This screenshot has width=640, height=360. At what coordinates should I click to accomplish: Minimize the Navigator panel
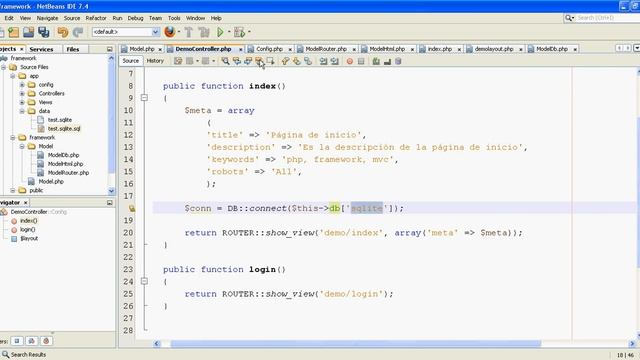109,202
